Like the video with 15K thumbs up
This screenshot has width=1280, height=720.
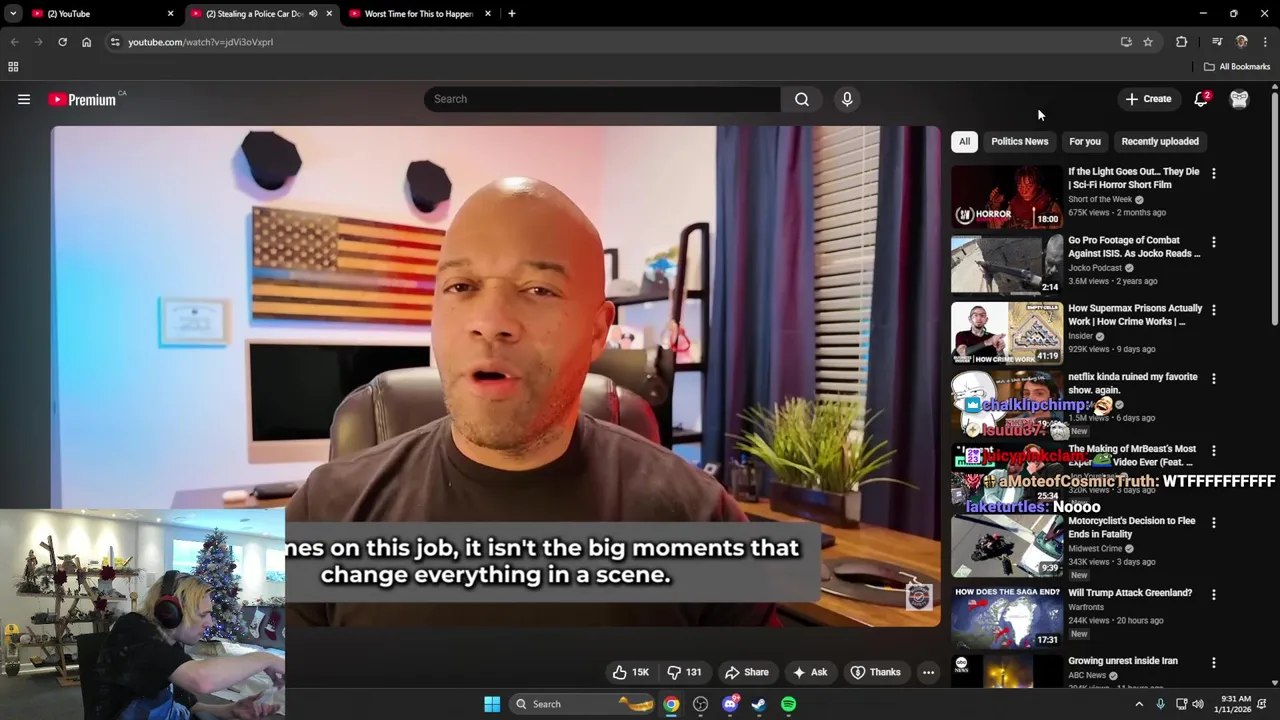tap(630, 672)
